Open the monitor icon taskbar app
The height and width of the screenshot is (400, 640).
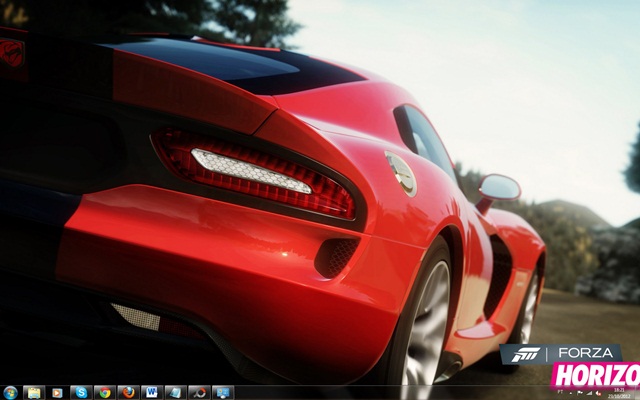[x=223, y=393]
